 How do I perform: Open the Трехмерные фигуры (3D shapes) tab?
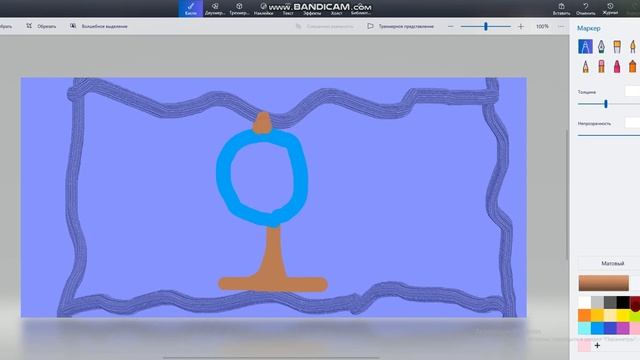(x=239, y=9)
